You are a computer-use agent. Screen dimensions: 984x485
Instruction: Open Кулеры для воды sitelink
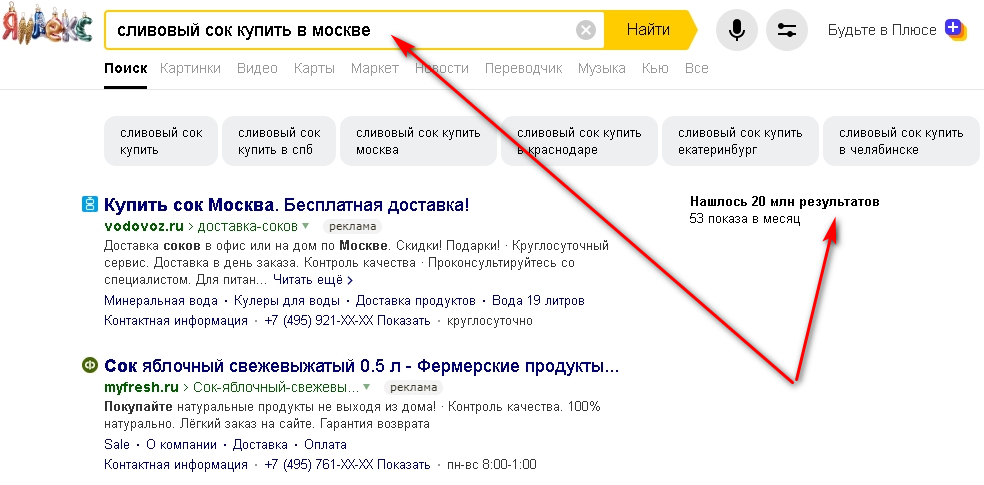(287, 301)
